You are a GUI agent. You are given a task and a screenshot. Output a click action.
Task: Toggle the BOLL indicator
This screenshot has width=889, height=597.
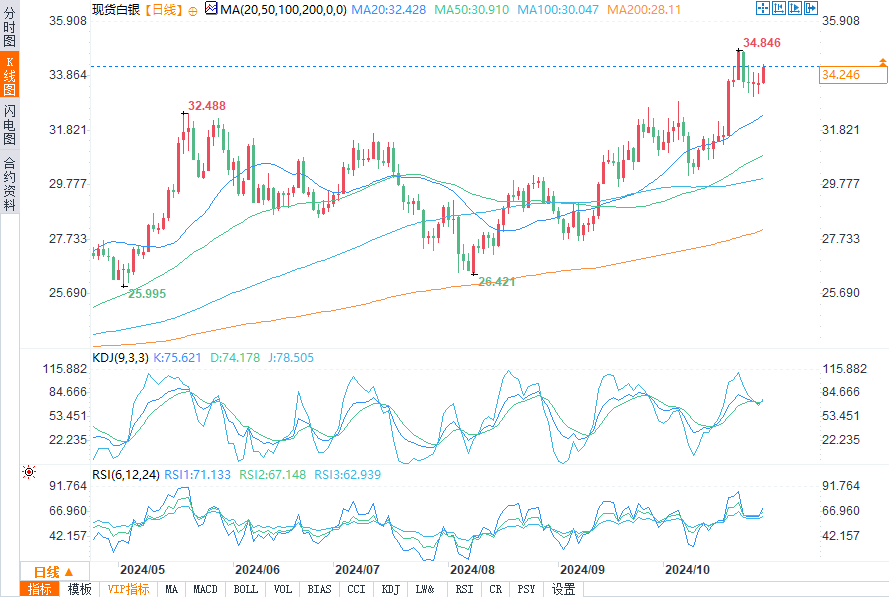(x=245, y=589)
